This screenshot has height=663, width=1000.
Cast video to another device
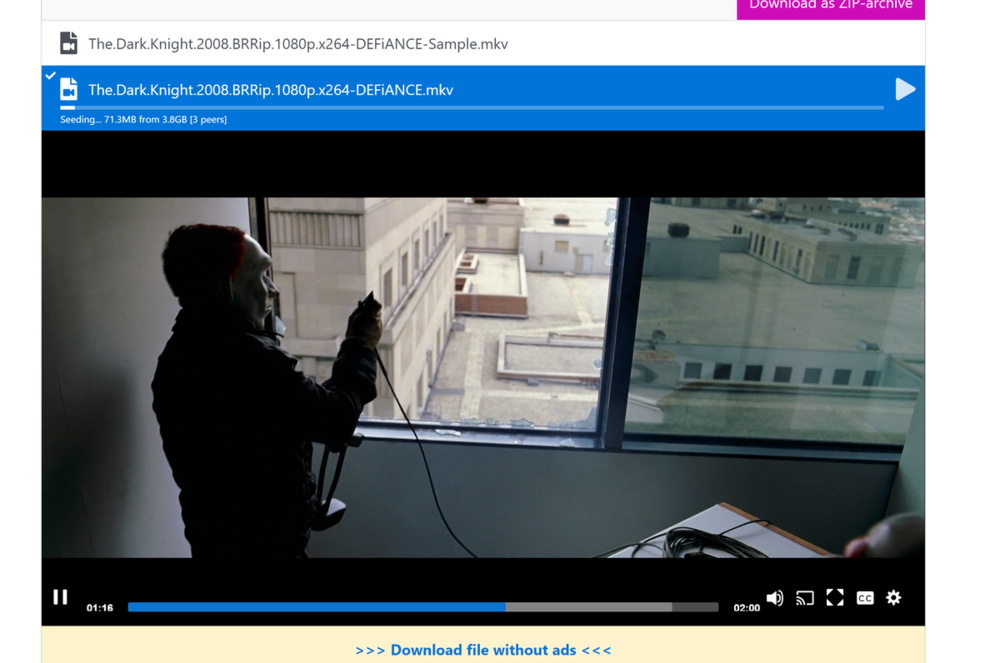(x=805, y=598)
